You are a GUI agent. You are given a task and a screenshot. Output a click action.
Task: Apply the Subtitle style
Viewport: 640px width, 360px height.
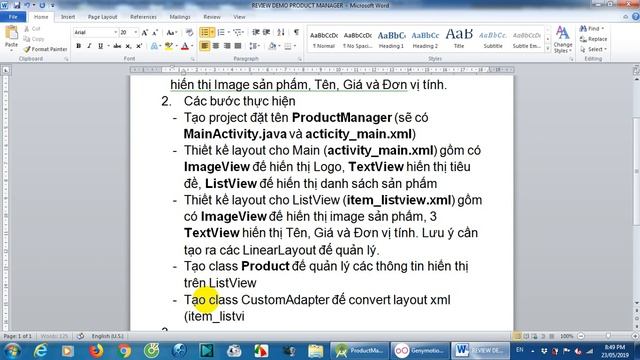[493, 39]
